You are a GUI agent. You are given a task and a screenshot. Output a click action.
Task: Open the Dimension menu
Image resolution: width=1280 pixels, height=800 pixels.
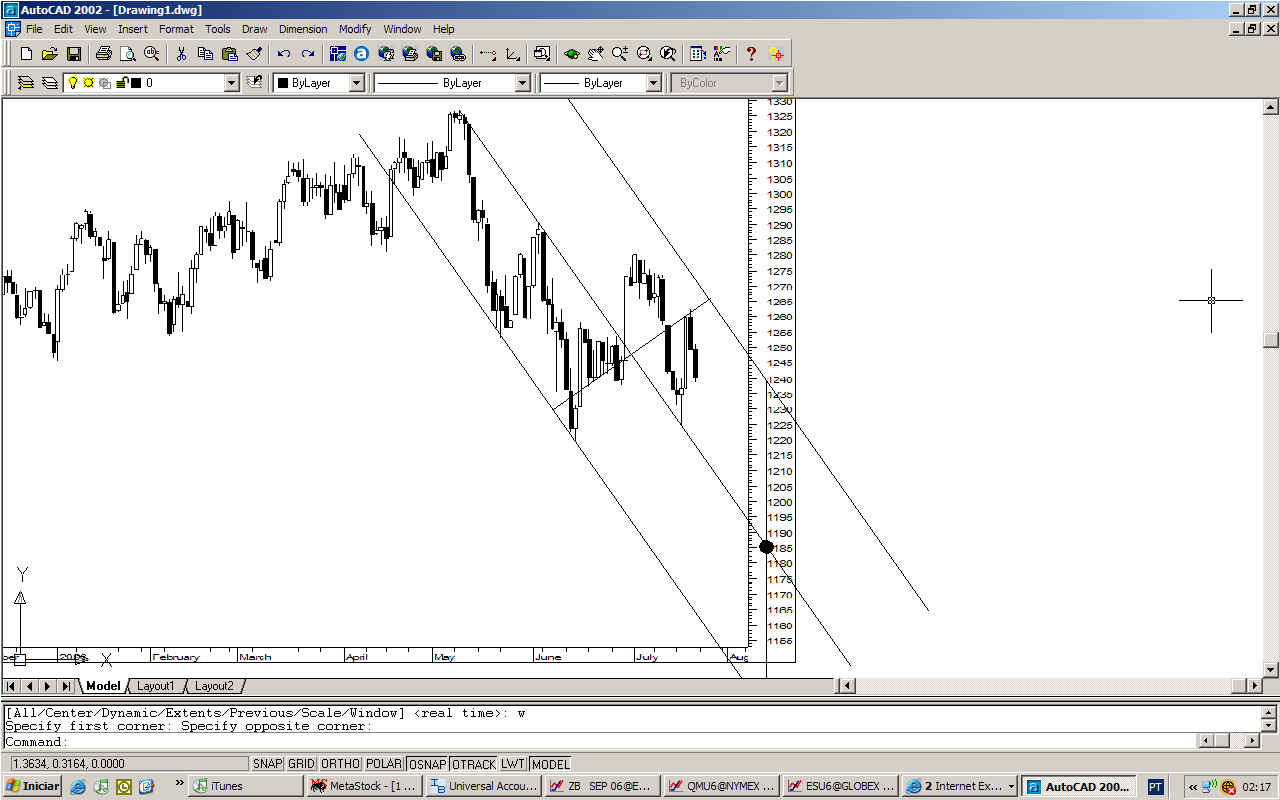coord(303,29)
